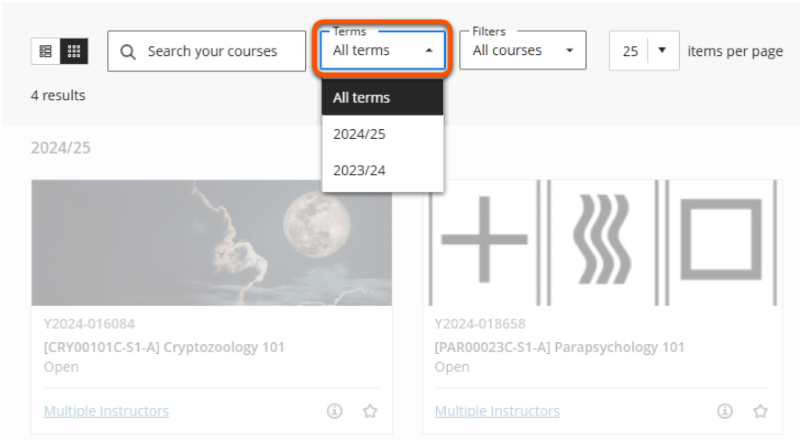
Task: Open Multiple Instructors link for Cryptozoology
Action: click(x=106, y=411)
